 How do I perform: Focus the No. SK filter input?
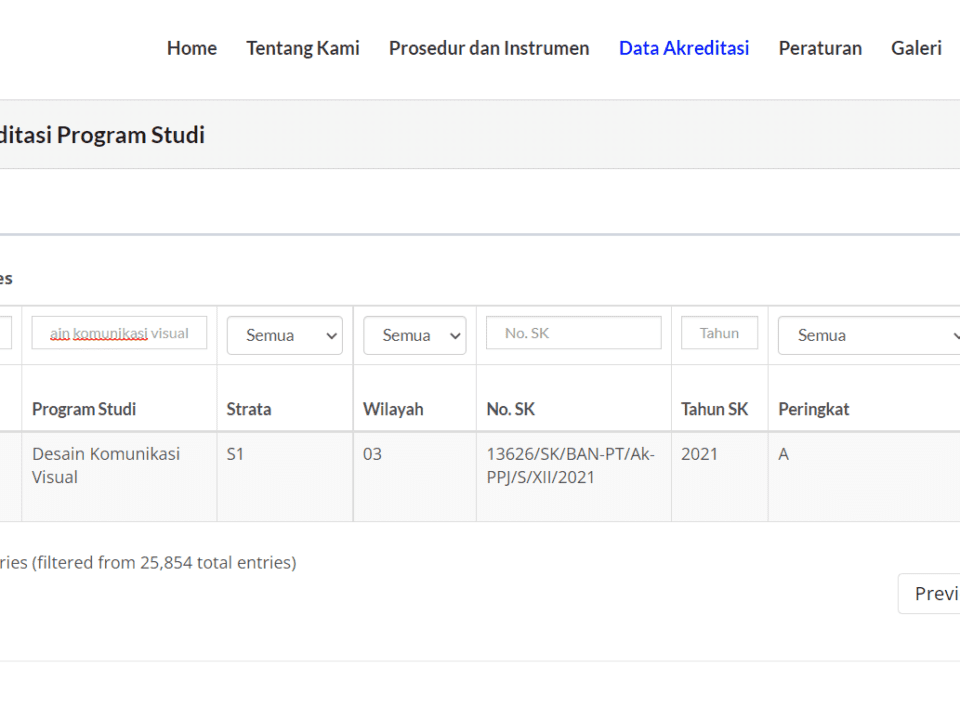[x=573, y=333]
